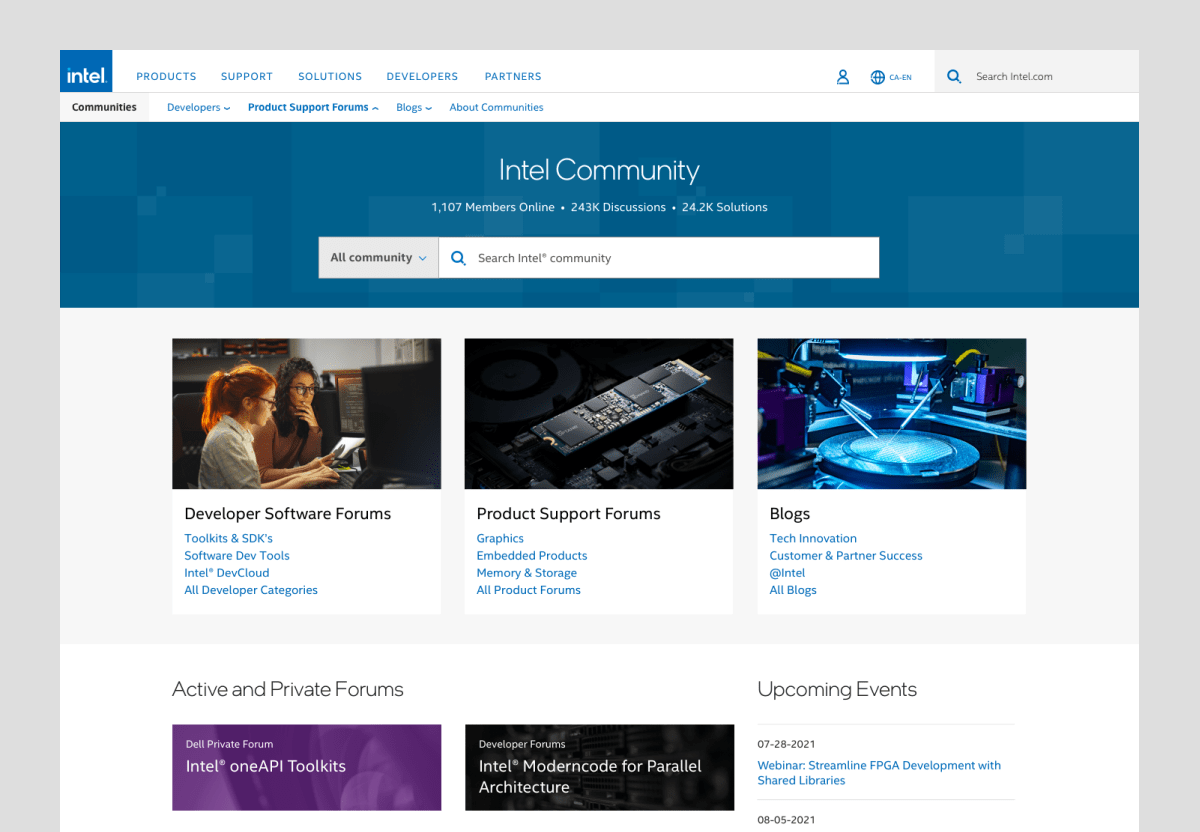
Task: Click the Blogs card image
Action: (891, 413)
